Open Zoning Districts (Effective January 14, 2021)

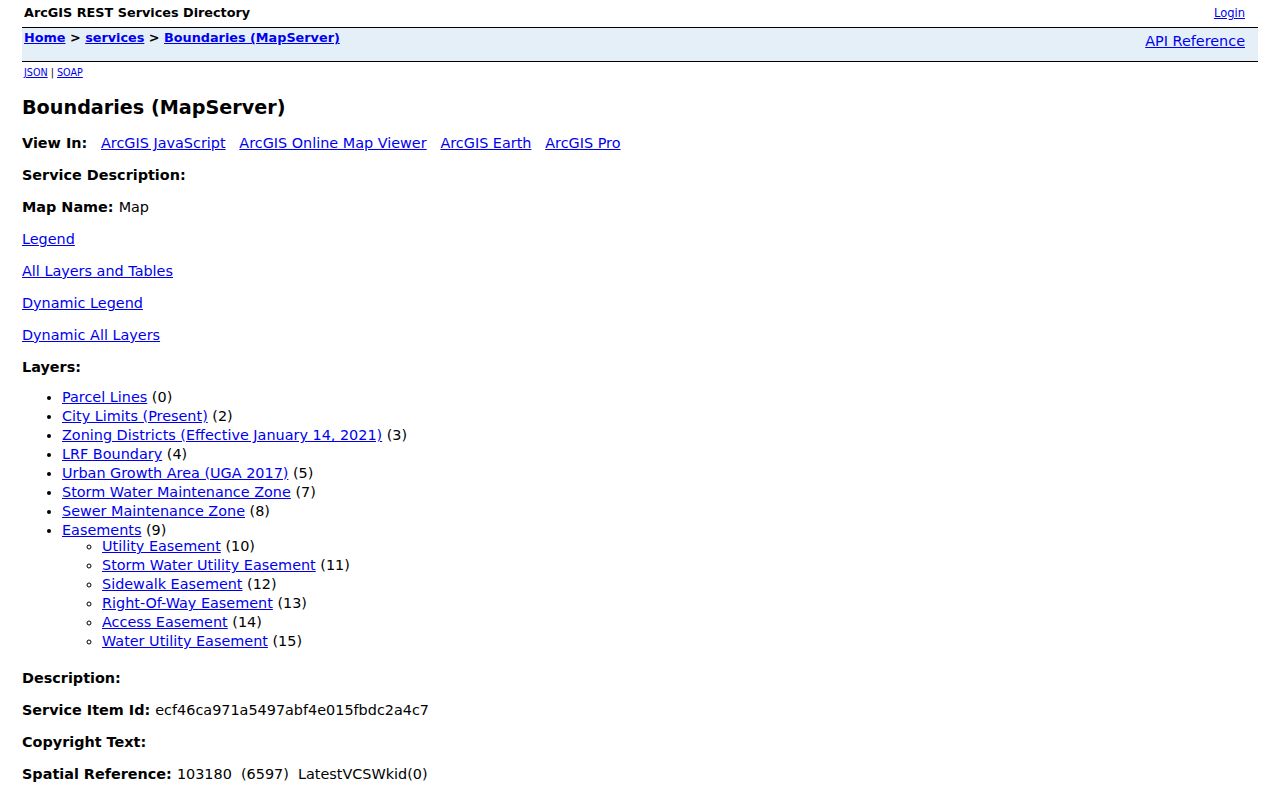pos(222,435)
